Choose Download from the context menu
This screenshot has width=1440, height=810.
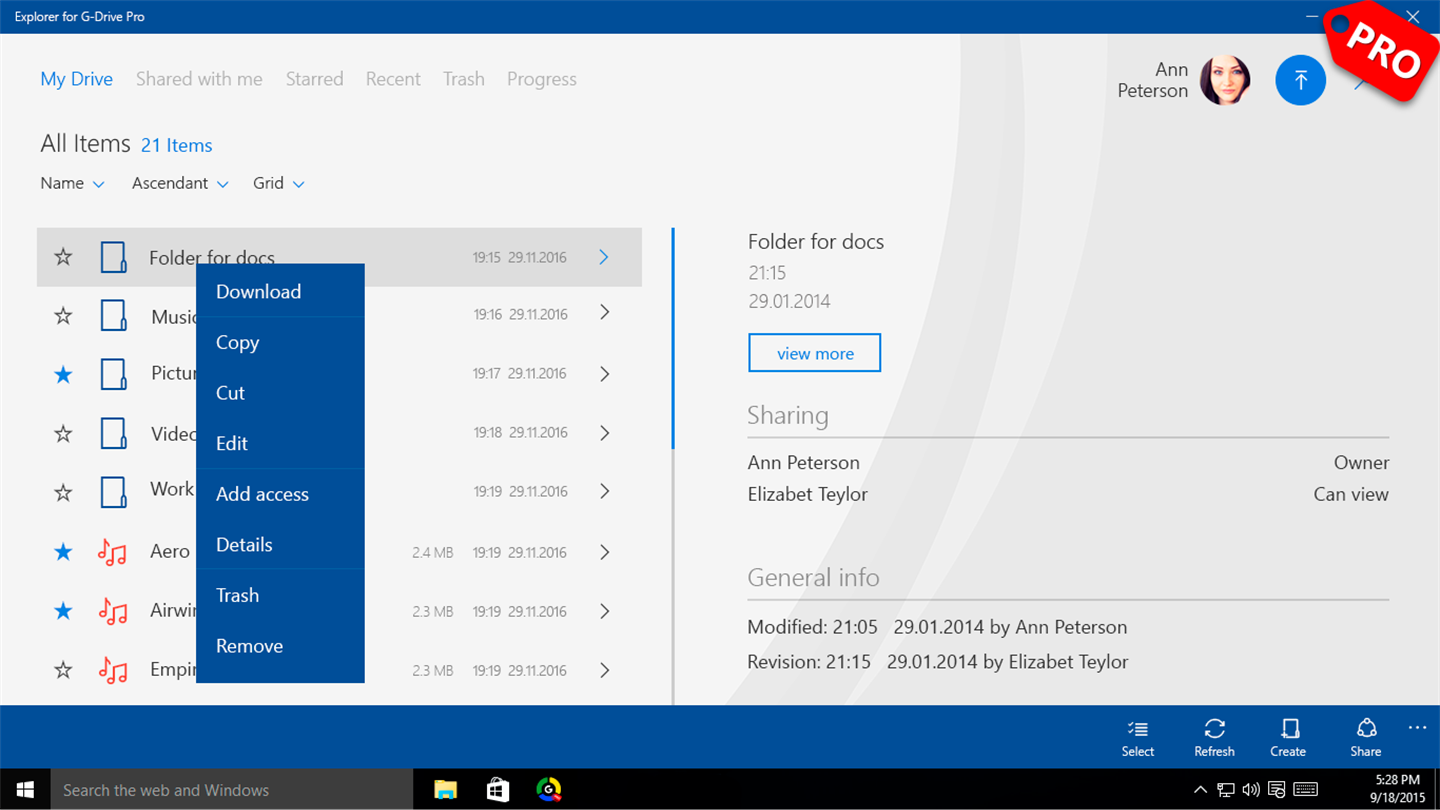280,291
